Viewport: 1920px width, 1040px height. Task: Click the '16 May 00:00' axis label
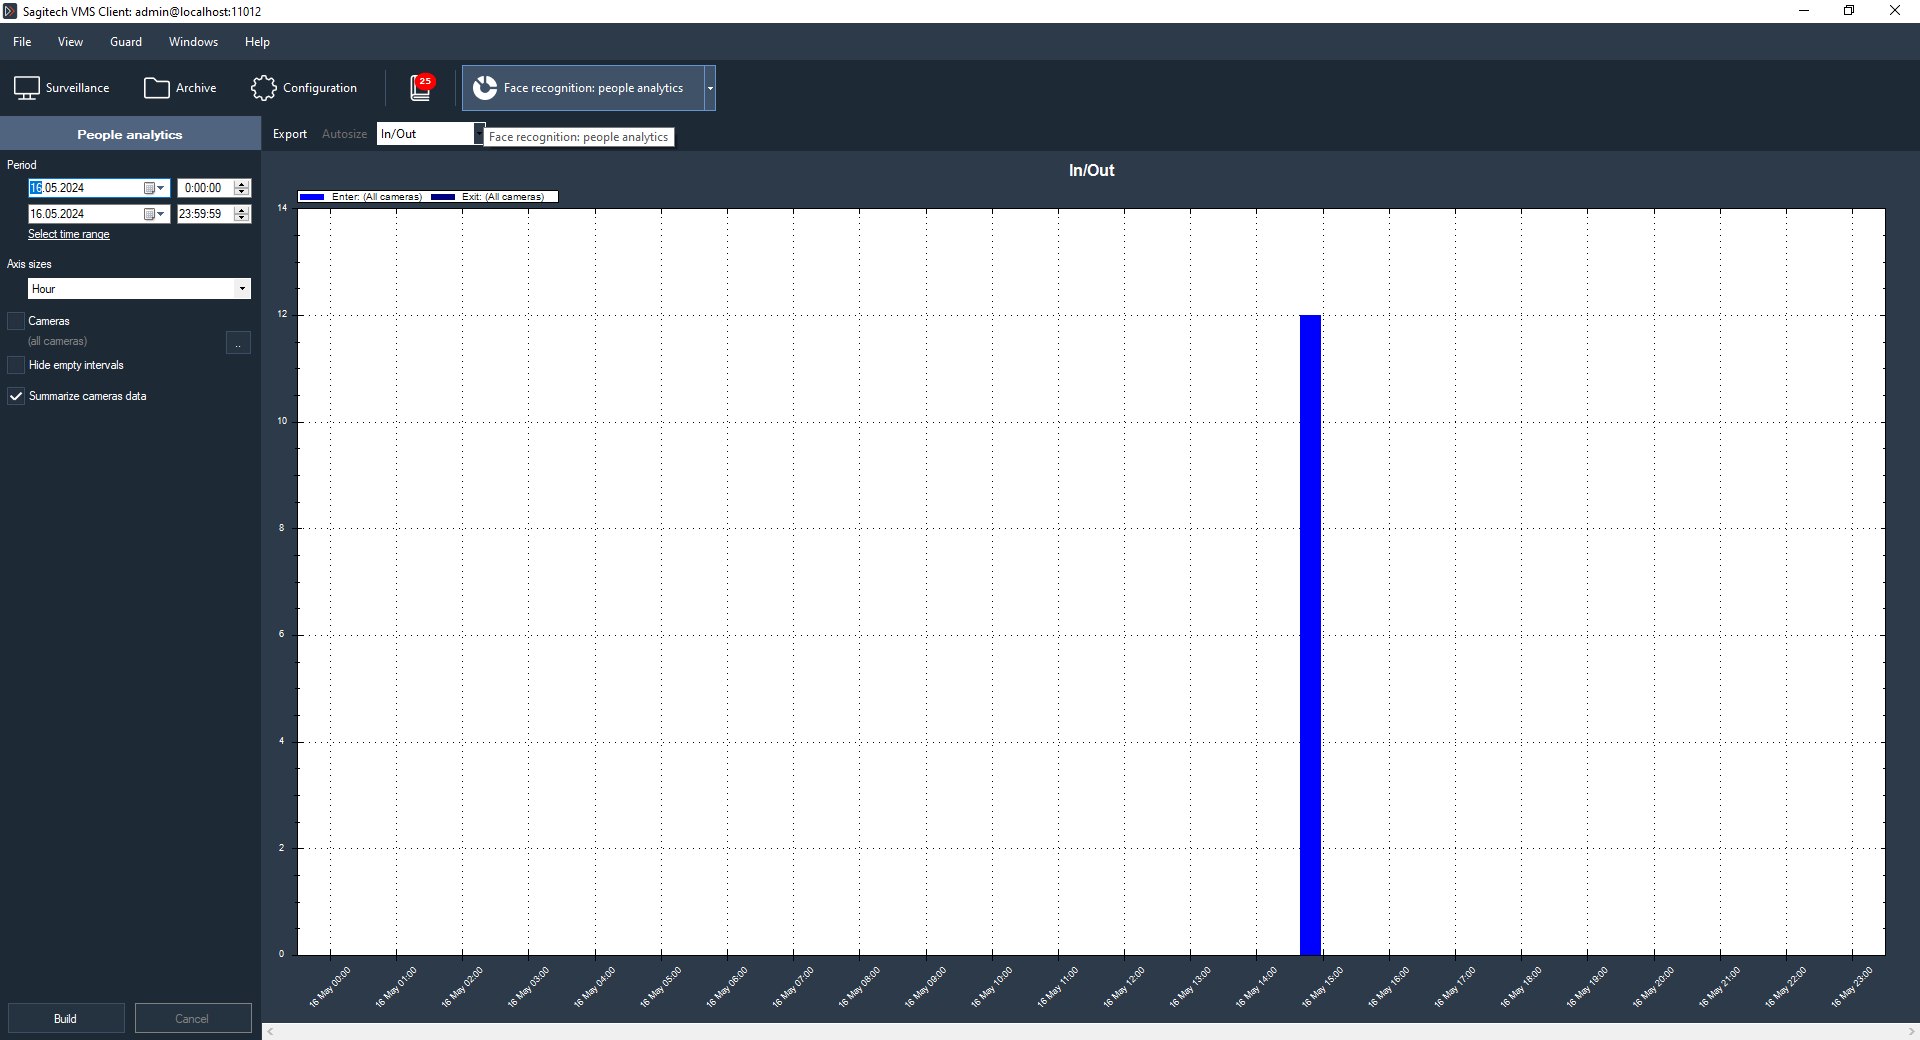[x=330, y=987]
